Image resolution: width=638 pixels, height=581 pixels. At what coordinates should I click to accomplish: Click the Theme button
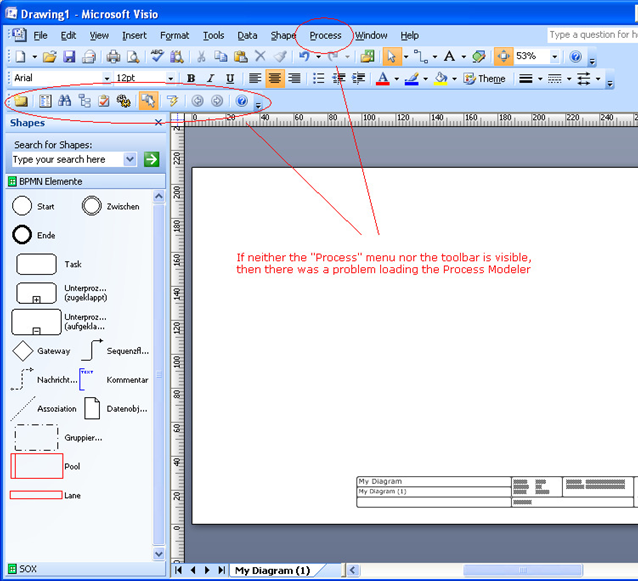click(484, 79)
